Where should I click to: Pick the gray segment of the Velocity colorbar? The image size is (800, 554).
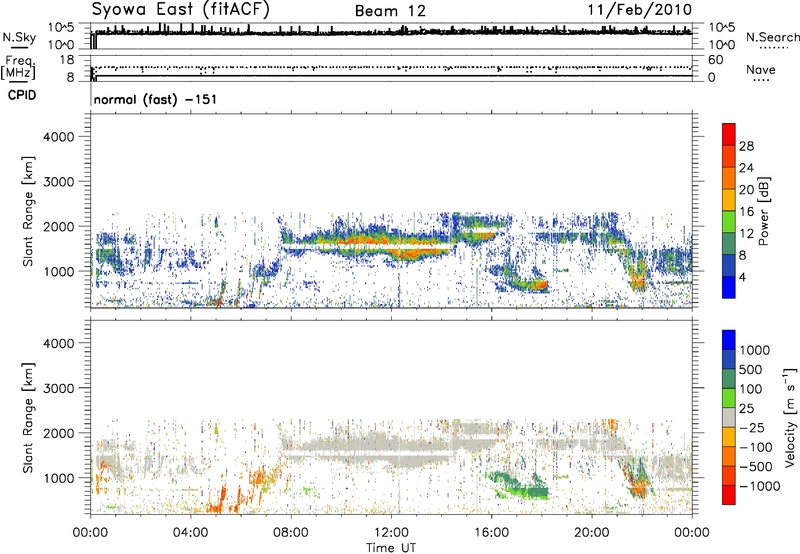[x=729, y=417]
